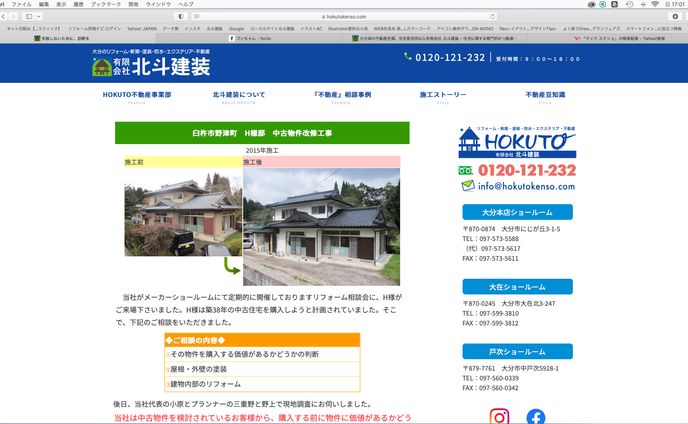
Task: Open the 編集 menu
Action: (x=44, y=4)
